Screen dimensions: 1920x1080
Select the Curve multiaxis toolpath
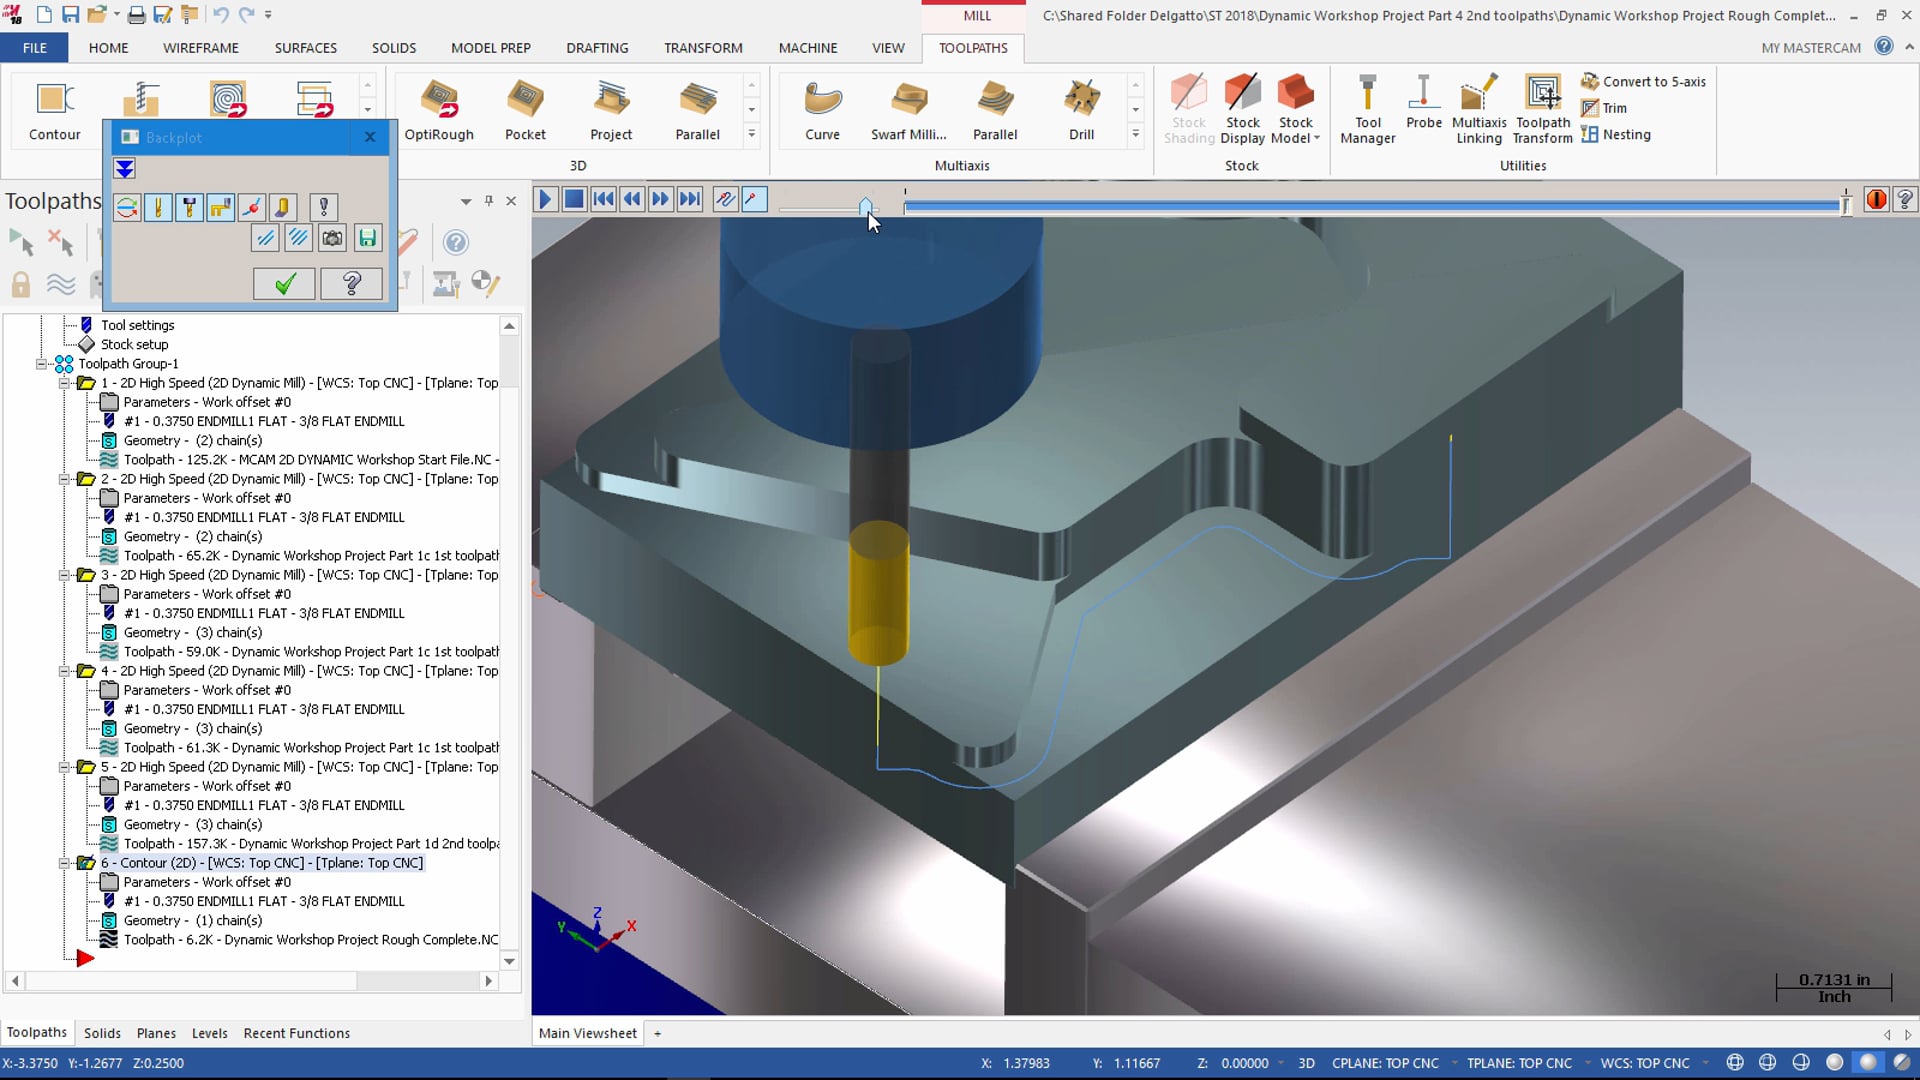822,110
